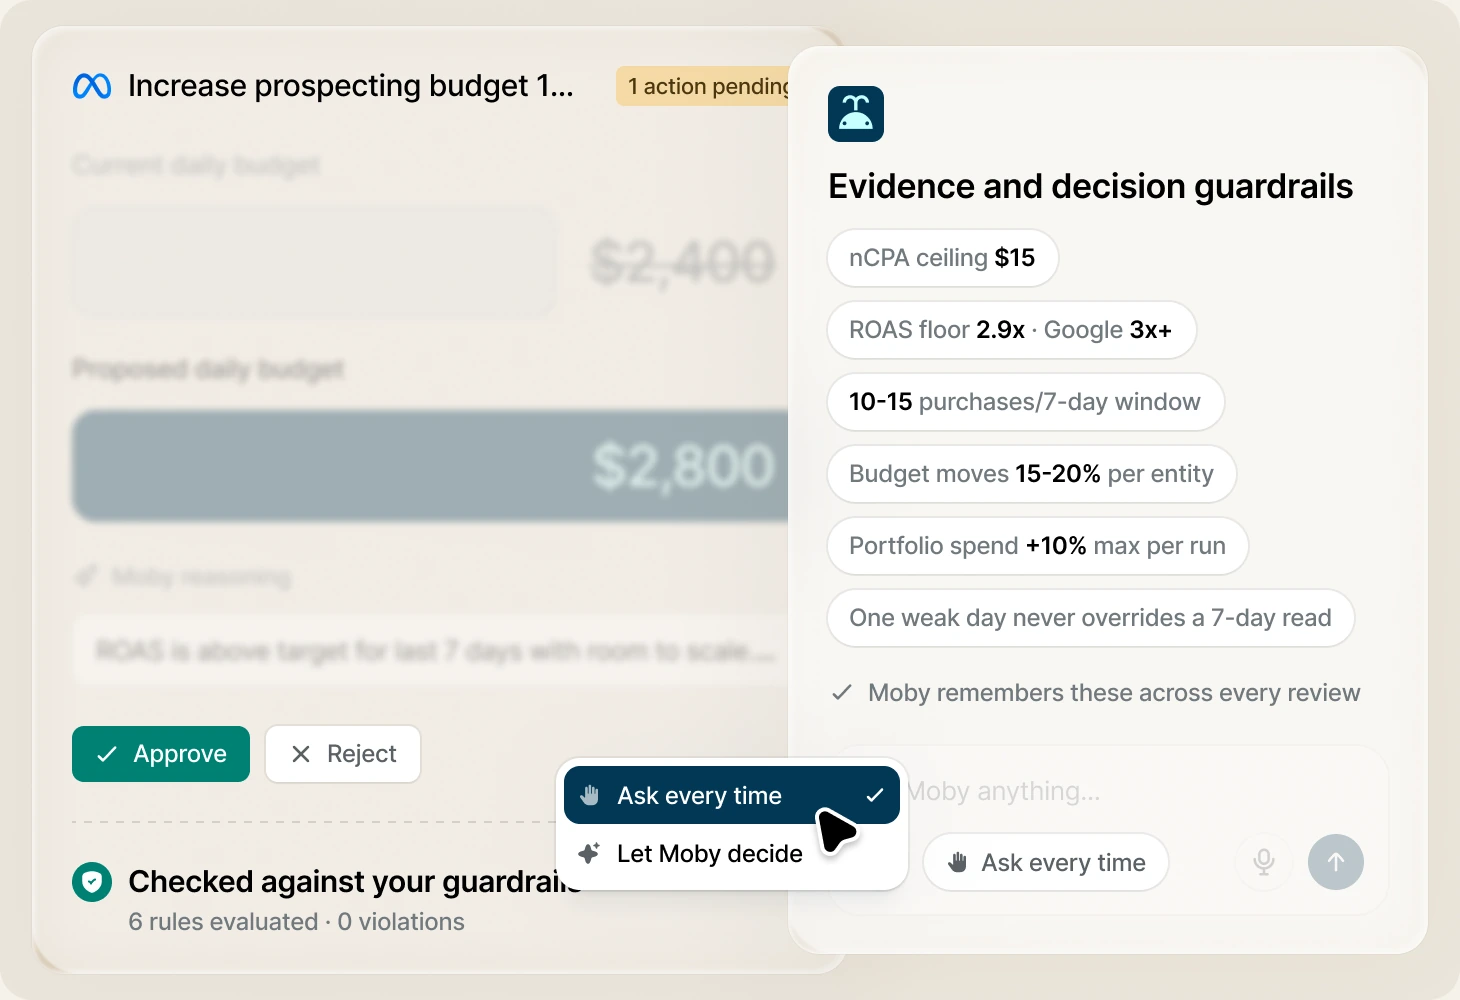Select the ROAS floor 2.9x guardrail chip
This screenshot has height=1000, width=1460.
(1012, 330)
